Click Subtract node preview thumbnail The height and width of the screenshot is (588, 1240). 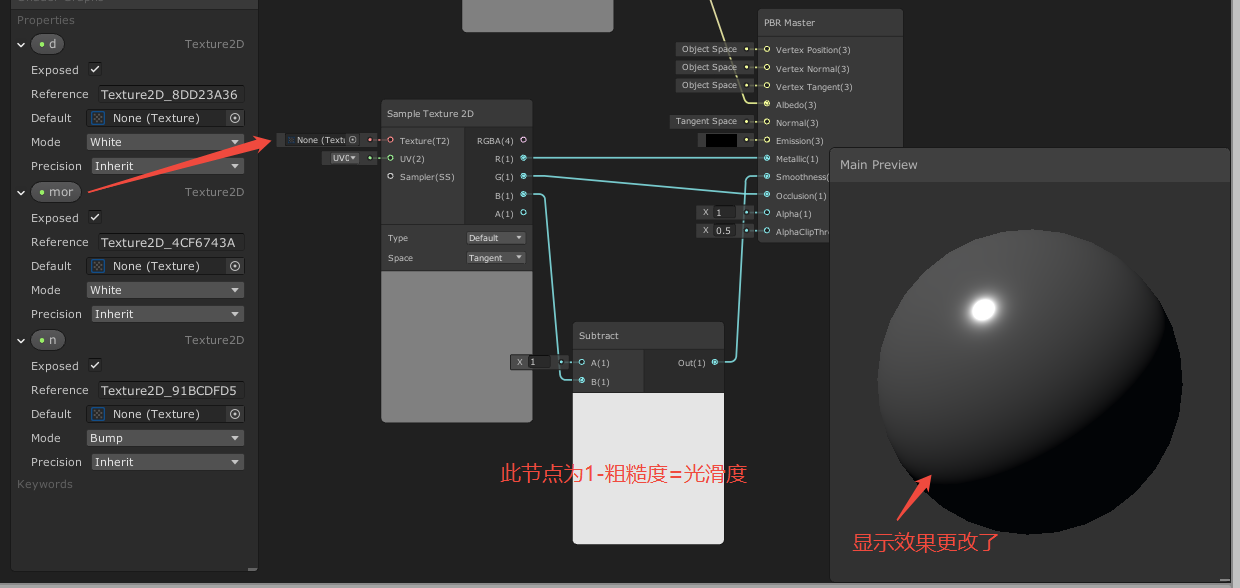(x=648, y=468)
